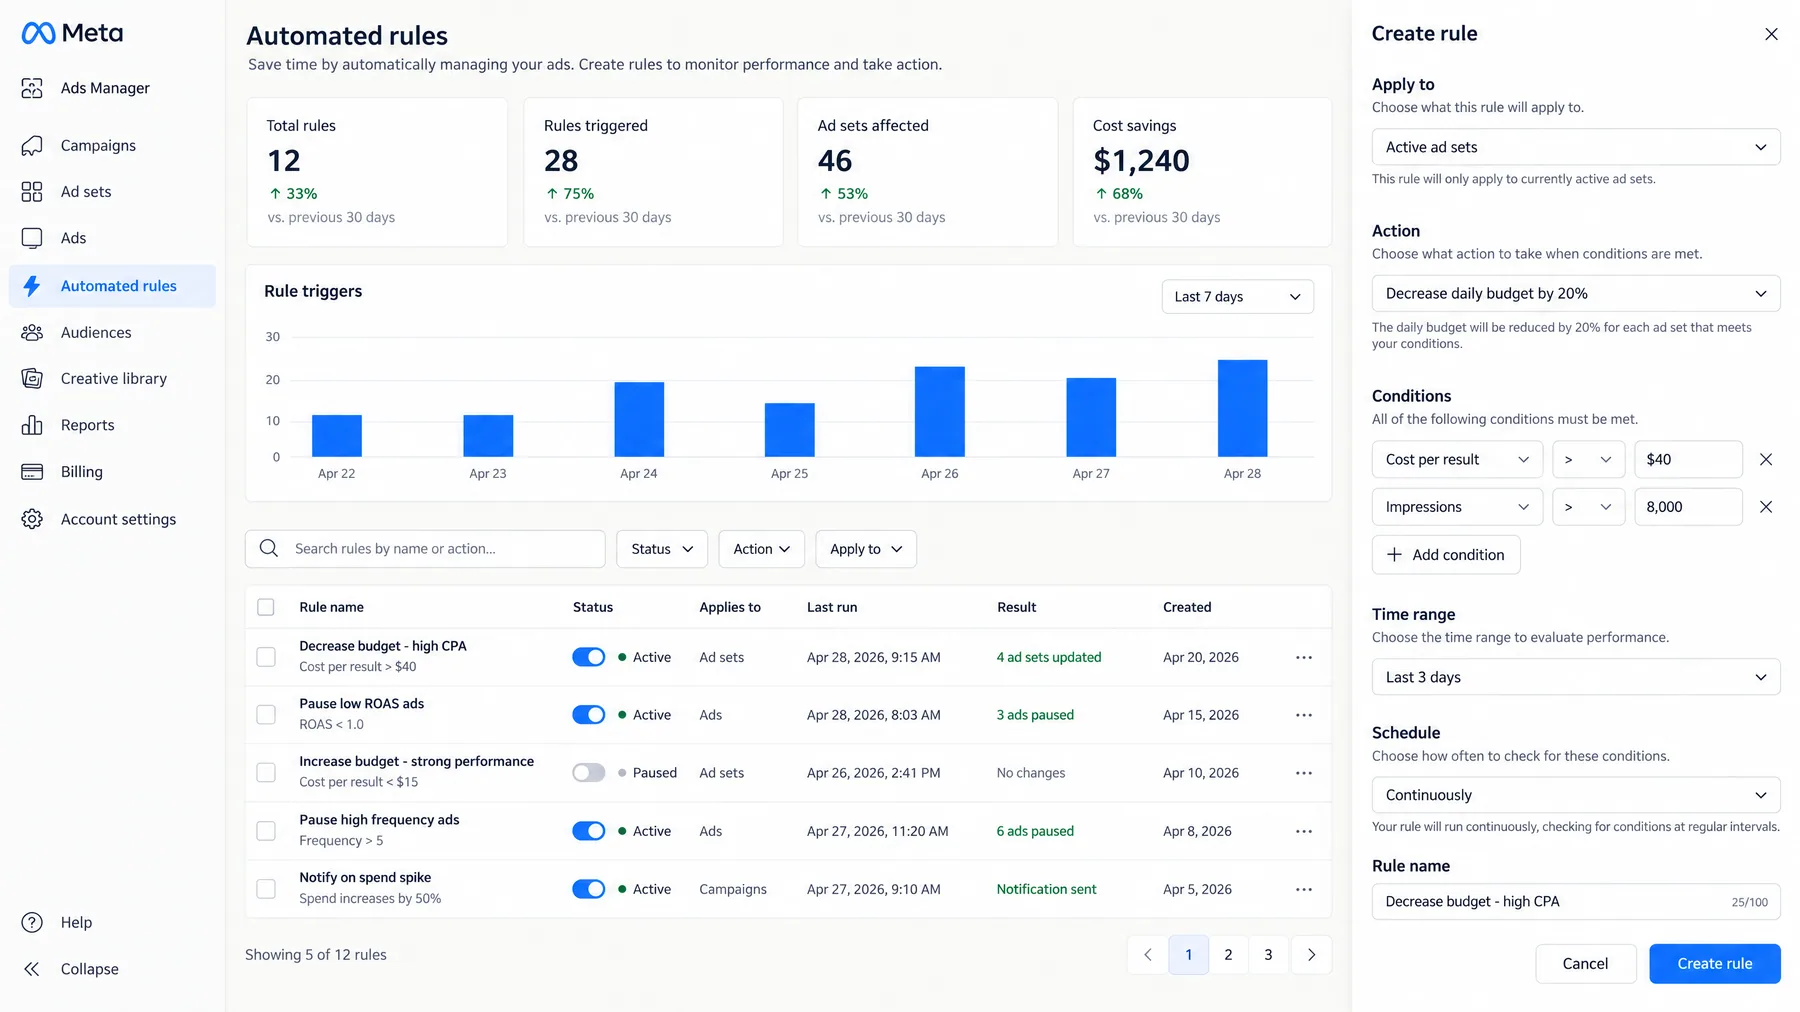Open the Last 7 days chart range dropdown
Image resolution: width=1800 pixels, height=1012 pixels.
(1238, 297)
